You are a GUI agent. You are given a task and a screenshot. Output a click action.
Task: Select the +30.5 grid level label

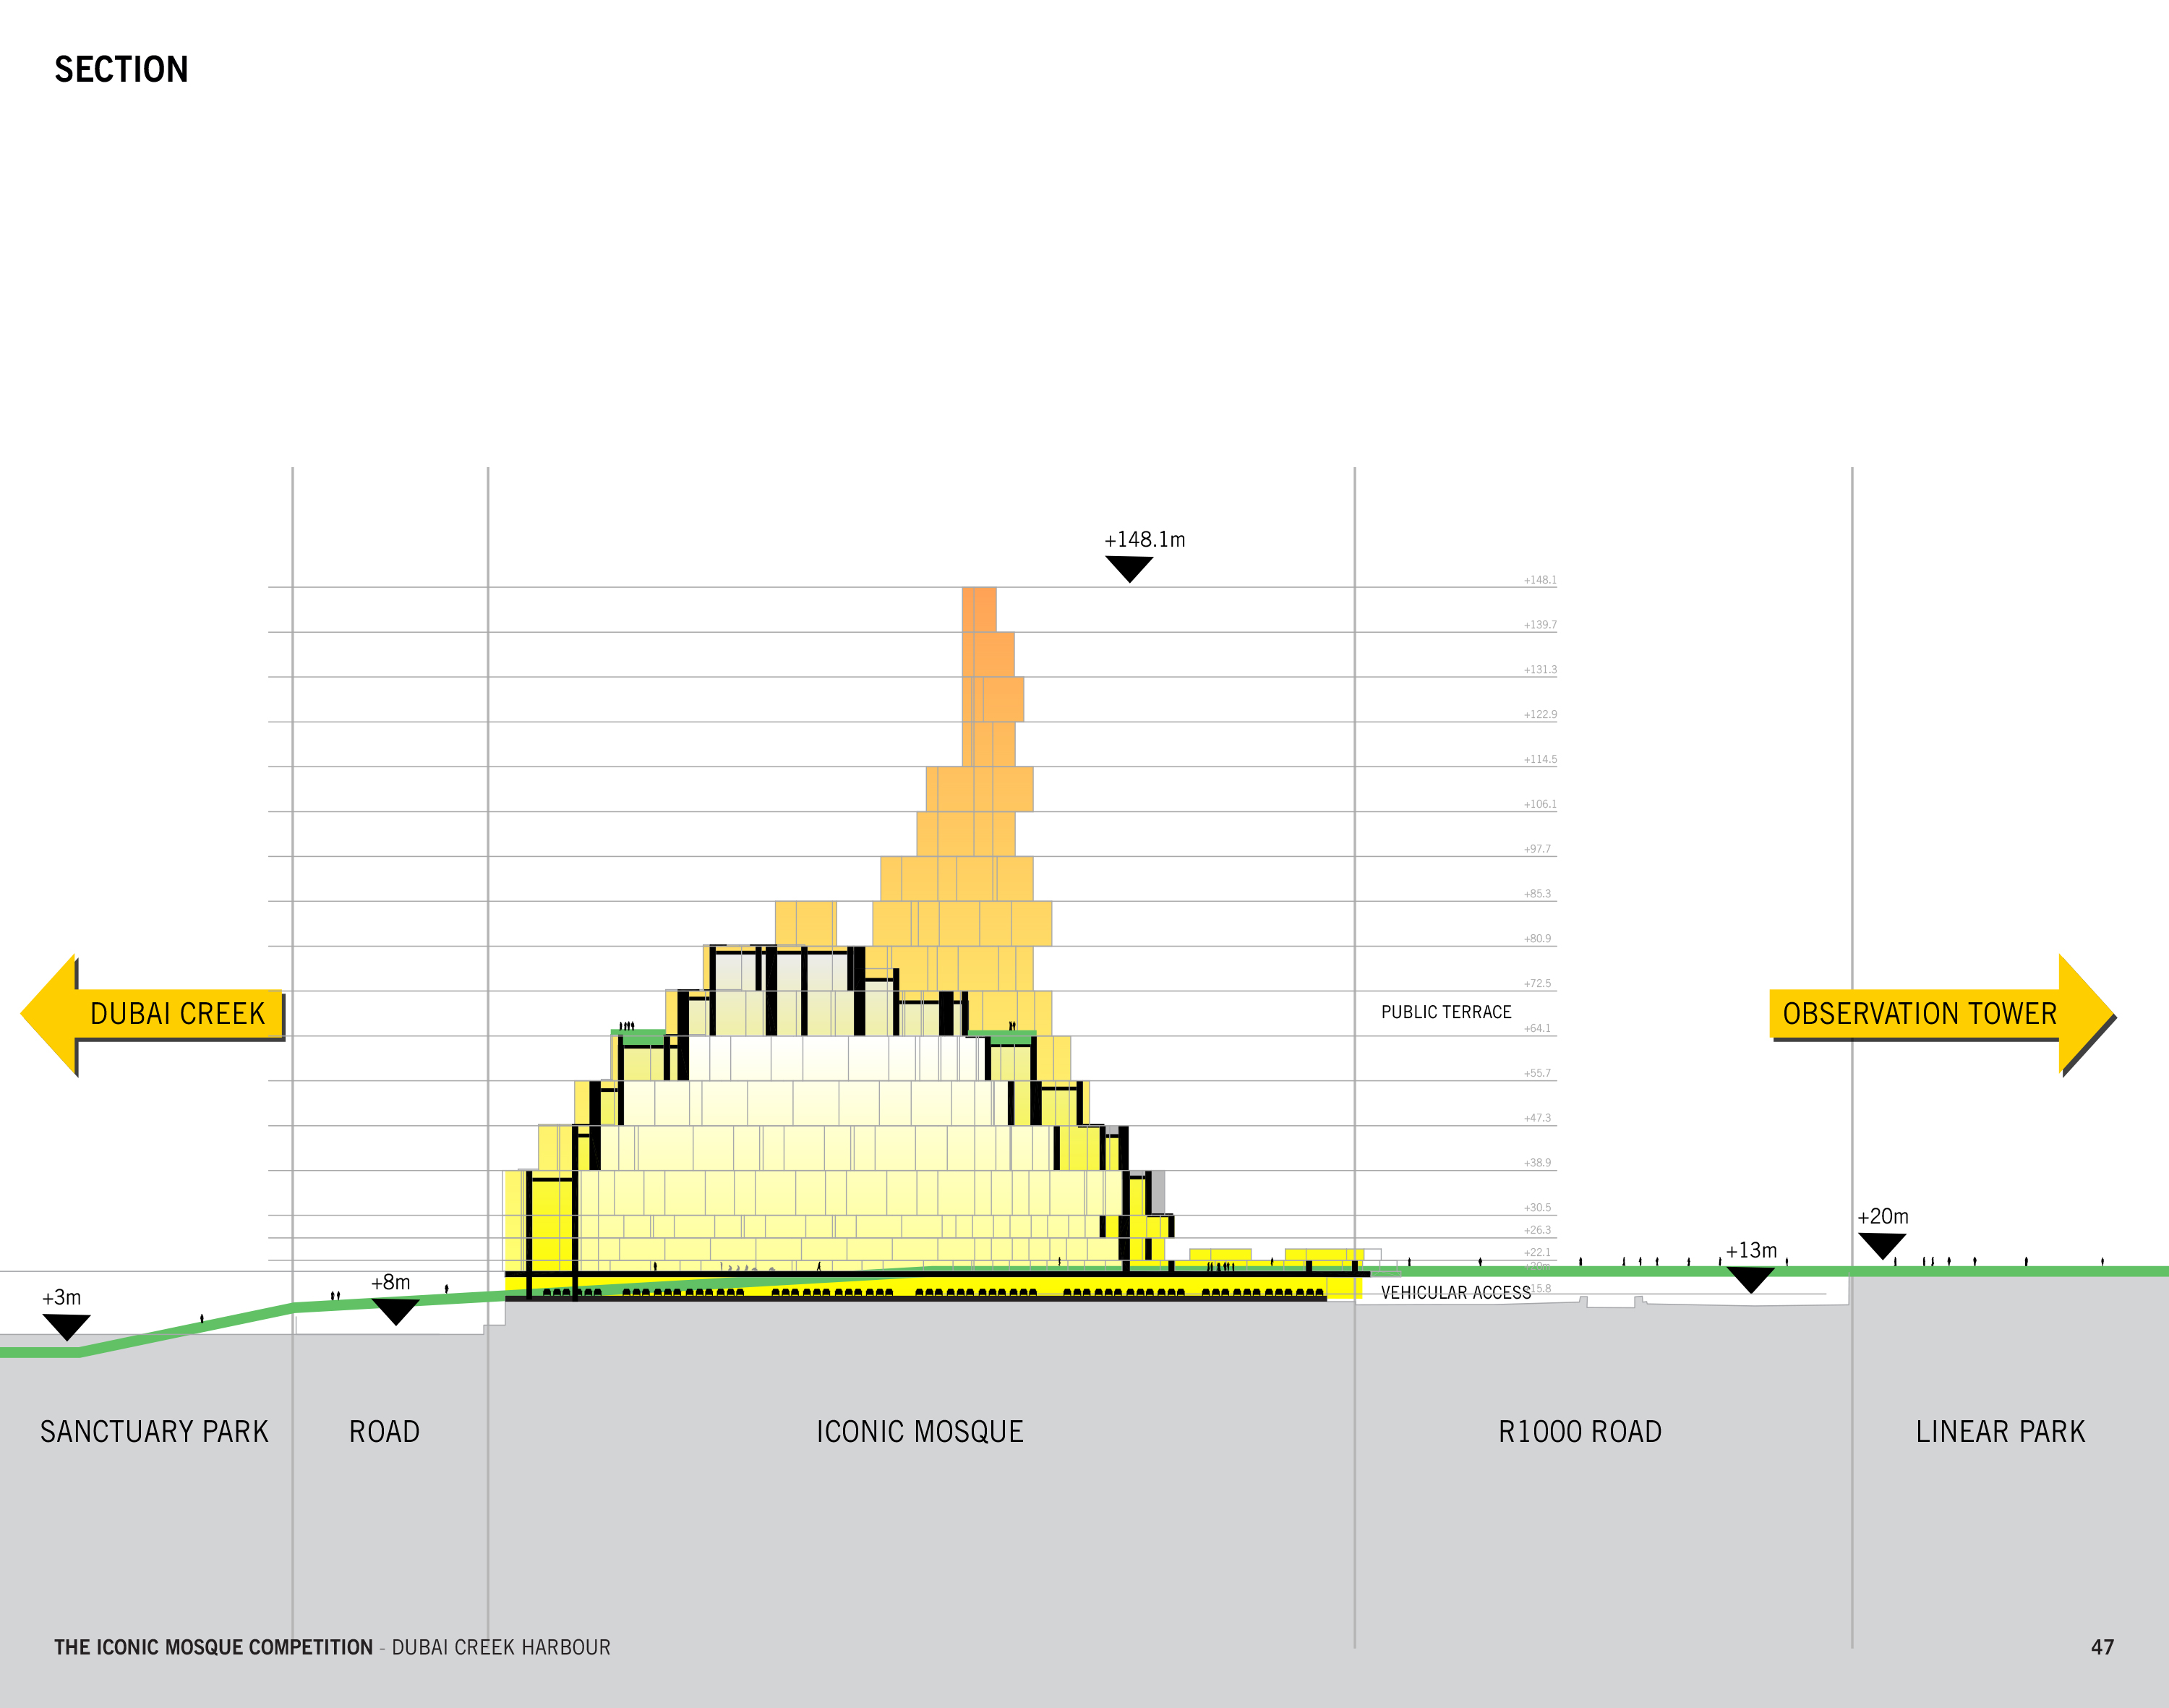(1537, 1208)
